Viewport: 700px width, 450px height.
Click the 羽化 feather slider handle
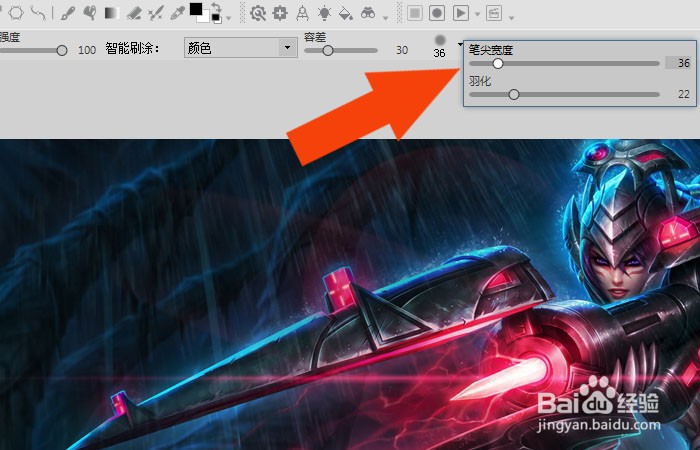click(514, 94)
